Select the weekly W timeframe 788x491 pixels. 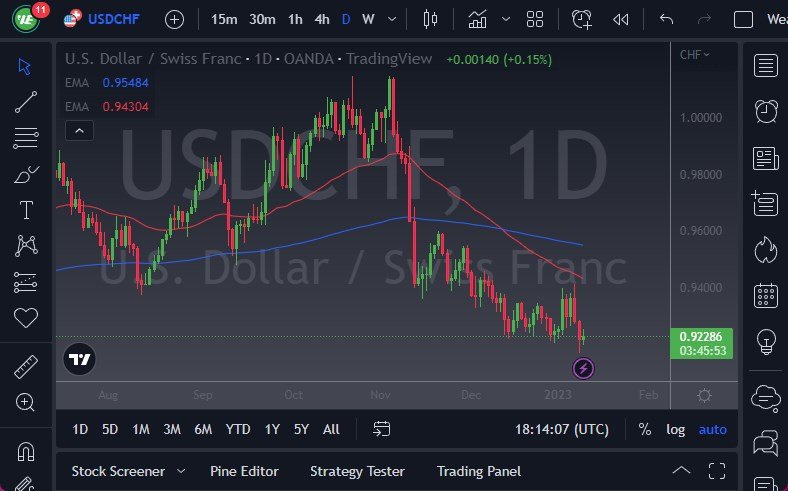(368, 20)
